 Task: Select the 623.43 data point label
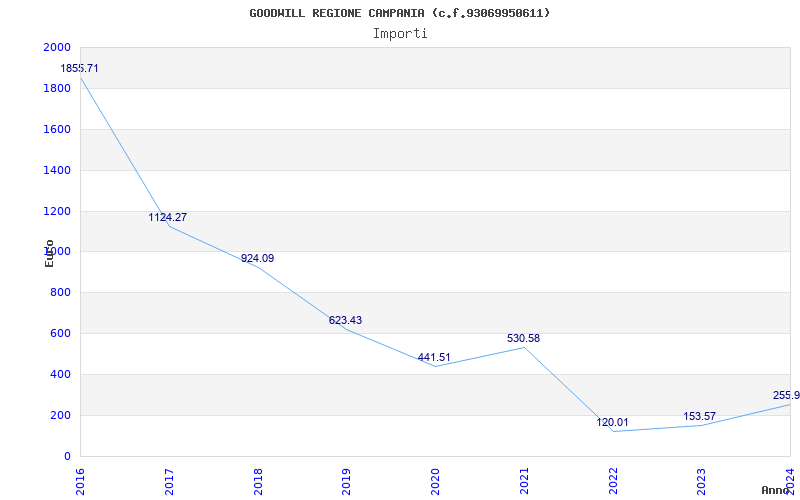point(345,320)
